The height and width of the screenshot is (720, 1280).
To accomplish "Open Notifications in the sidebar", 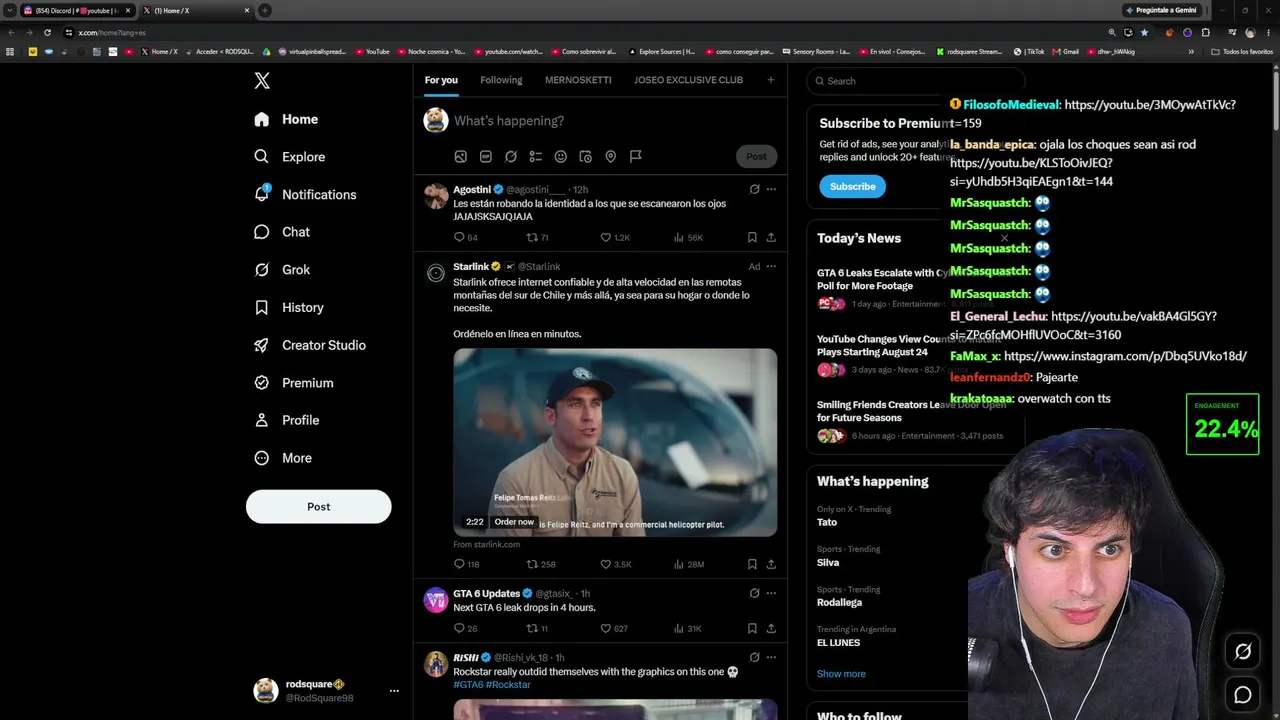I will [x=305, y=194].
